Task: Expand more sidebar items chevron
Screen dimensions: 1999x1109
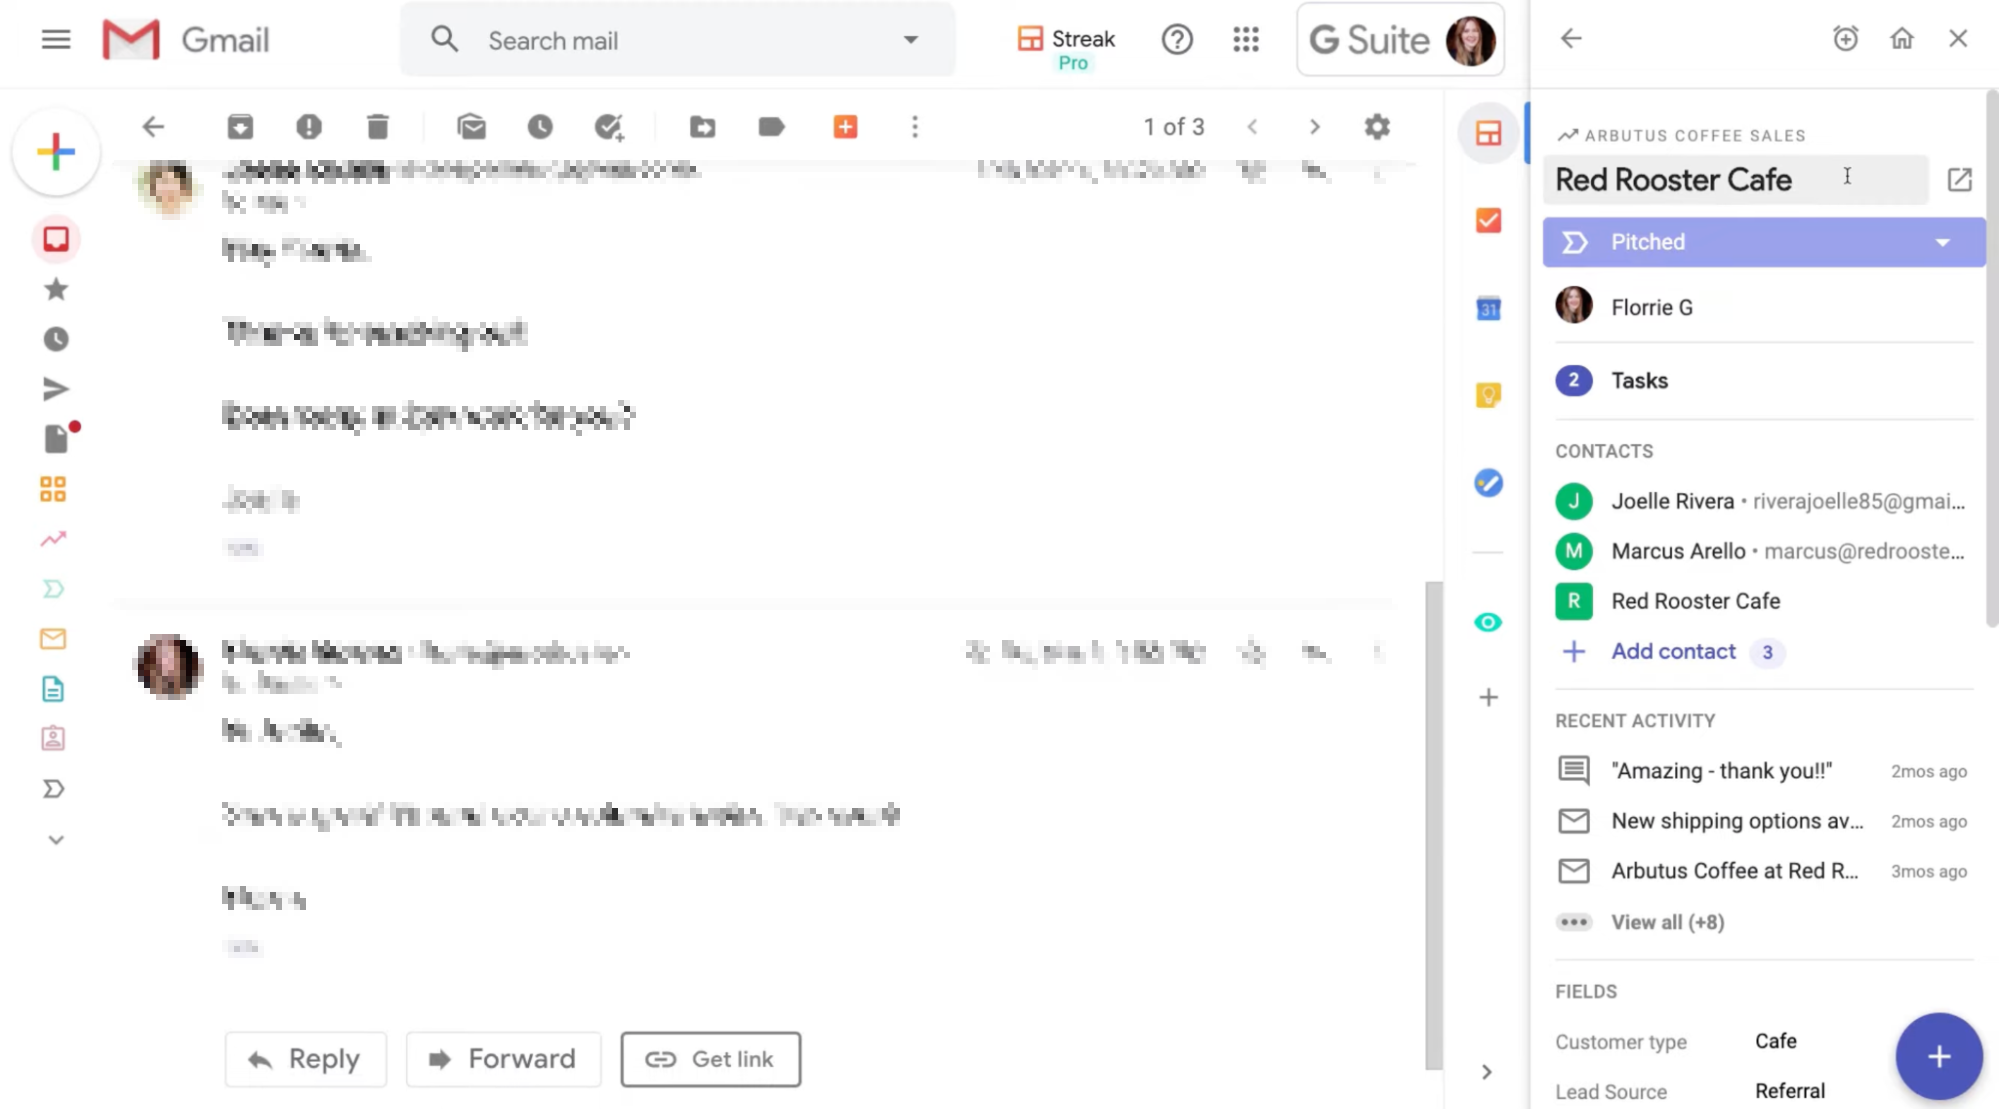Action: pos(56,840)
